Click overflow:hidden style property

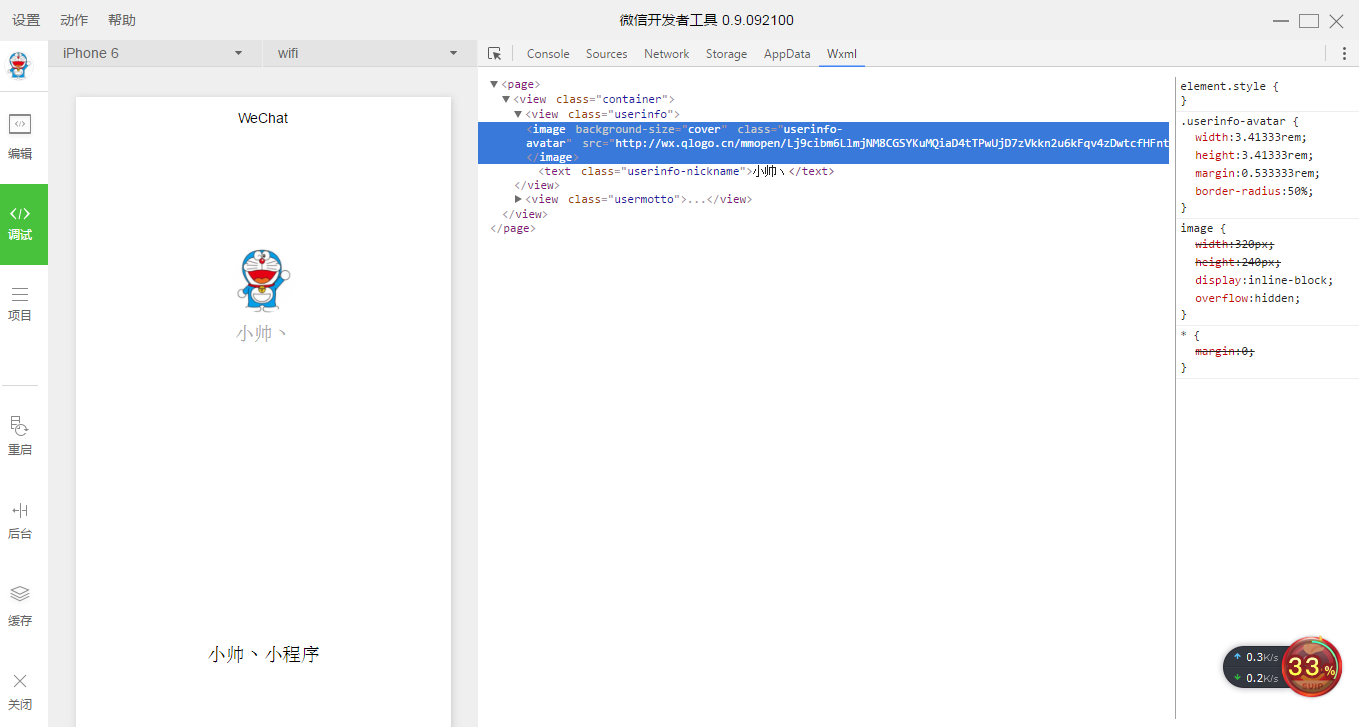pyautogui.click(x=1248, y=298)
